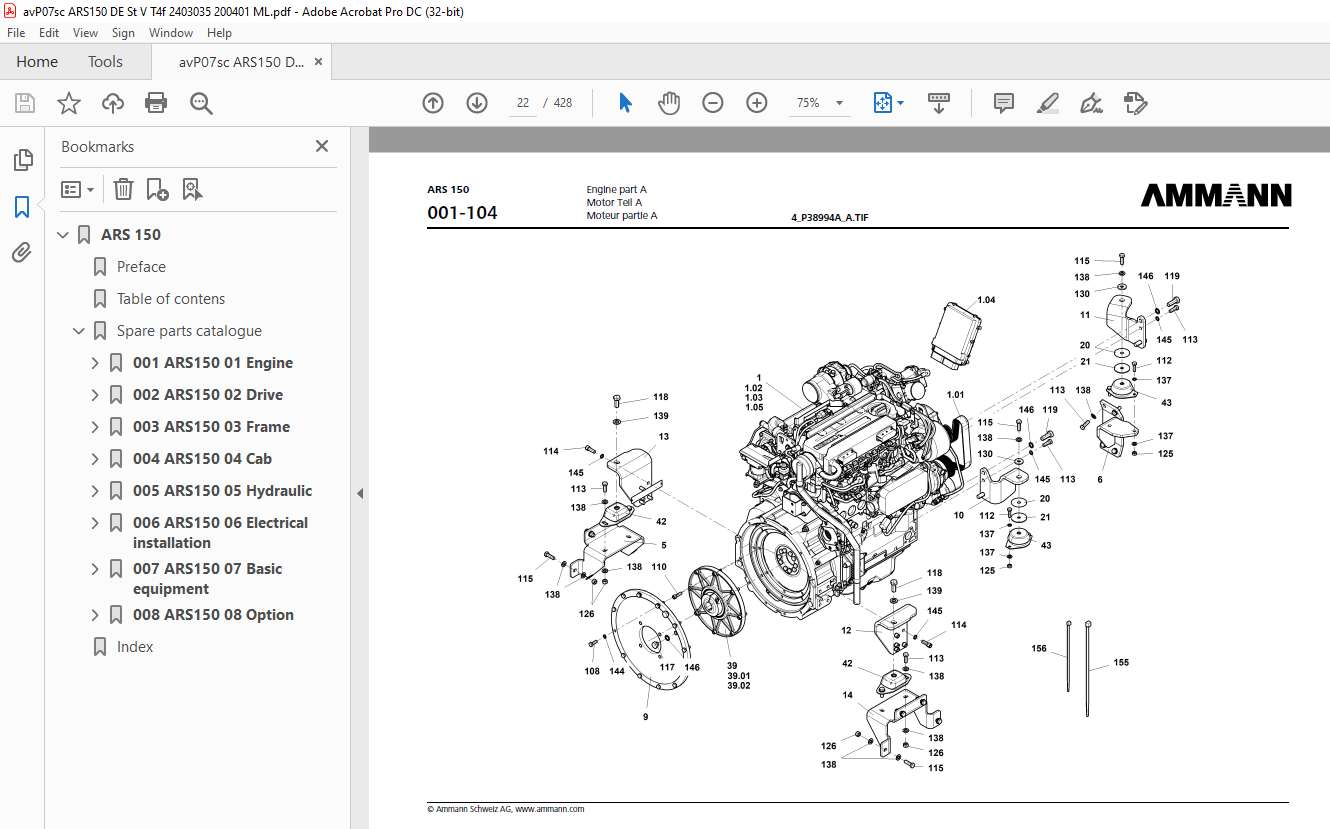Go to the previous page arrow
1330x829 pixels.
(433, 103)
